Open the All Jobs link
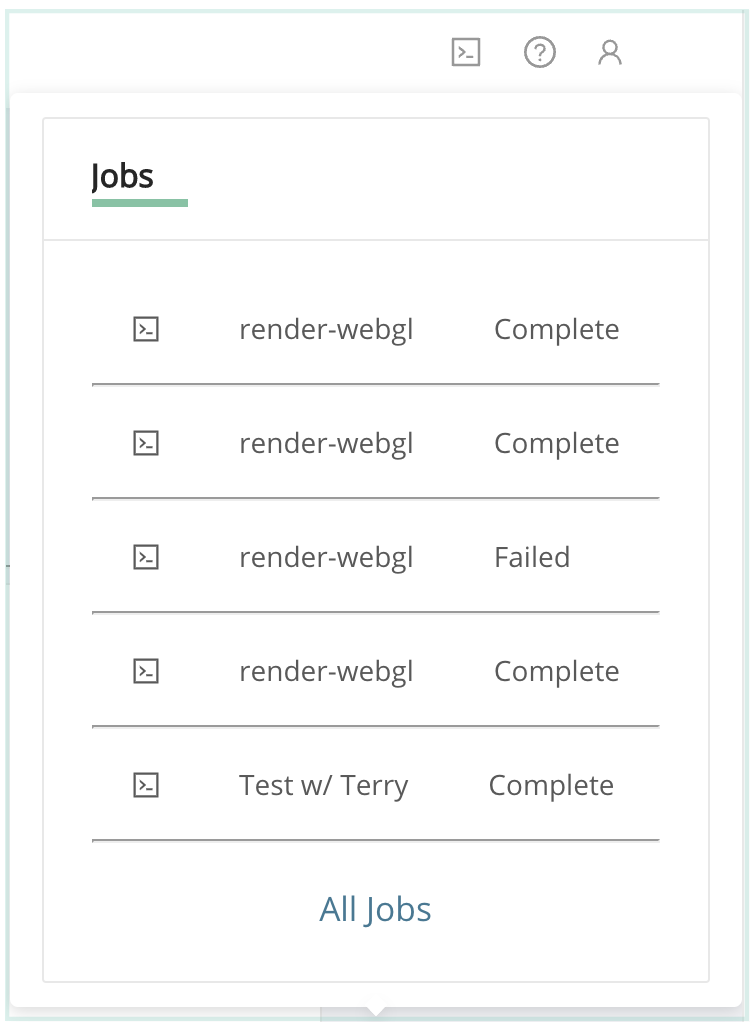 (375, 909)
